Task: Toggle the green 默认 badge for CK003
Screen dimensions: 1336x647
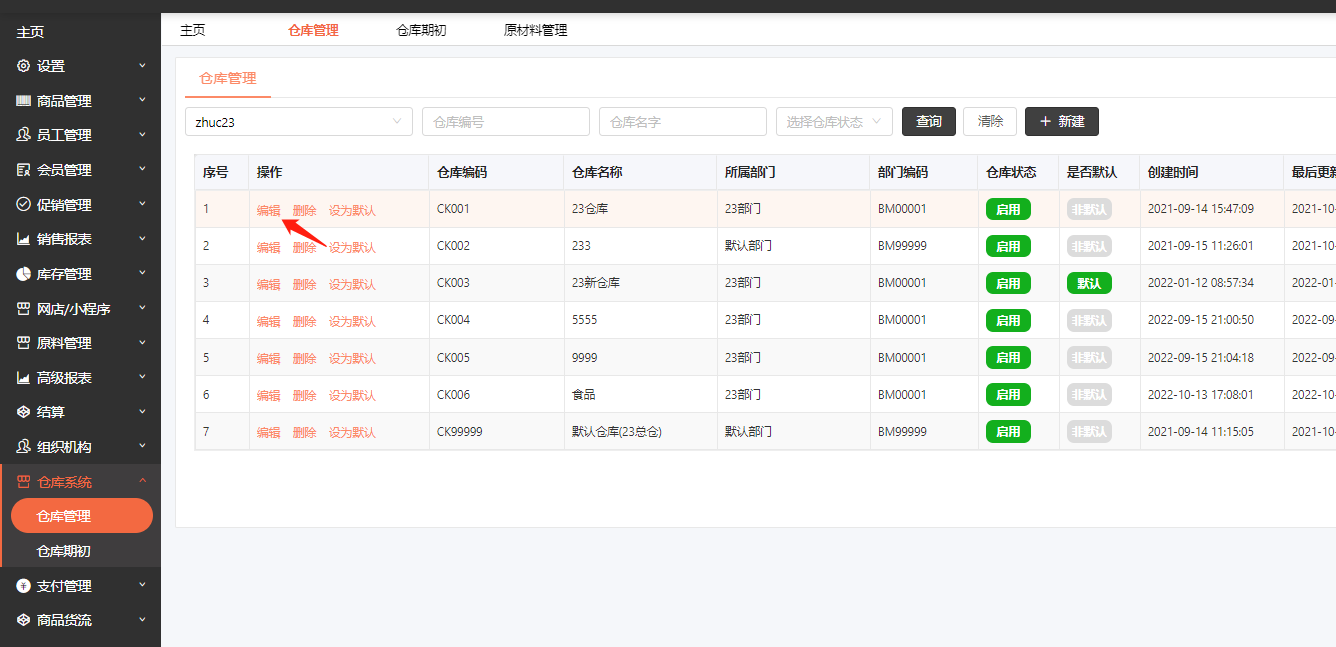Action: pos(1088,283)
